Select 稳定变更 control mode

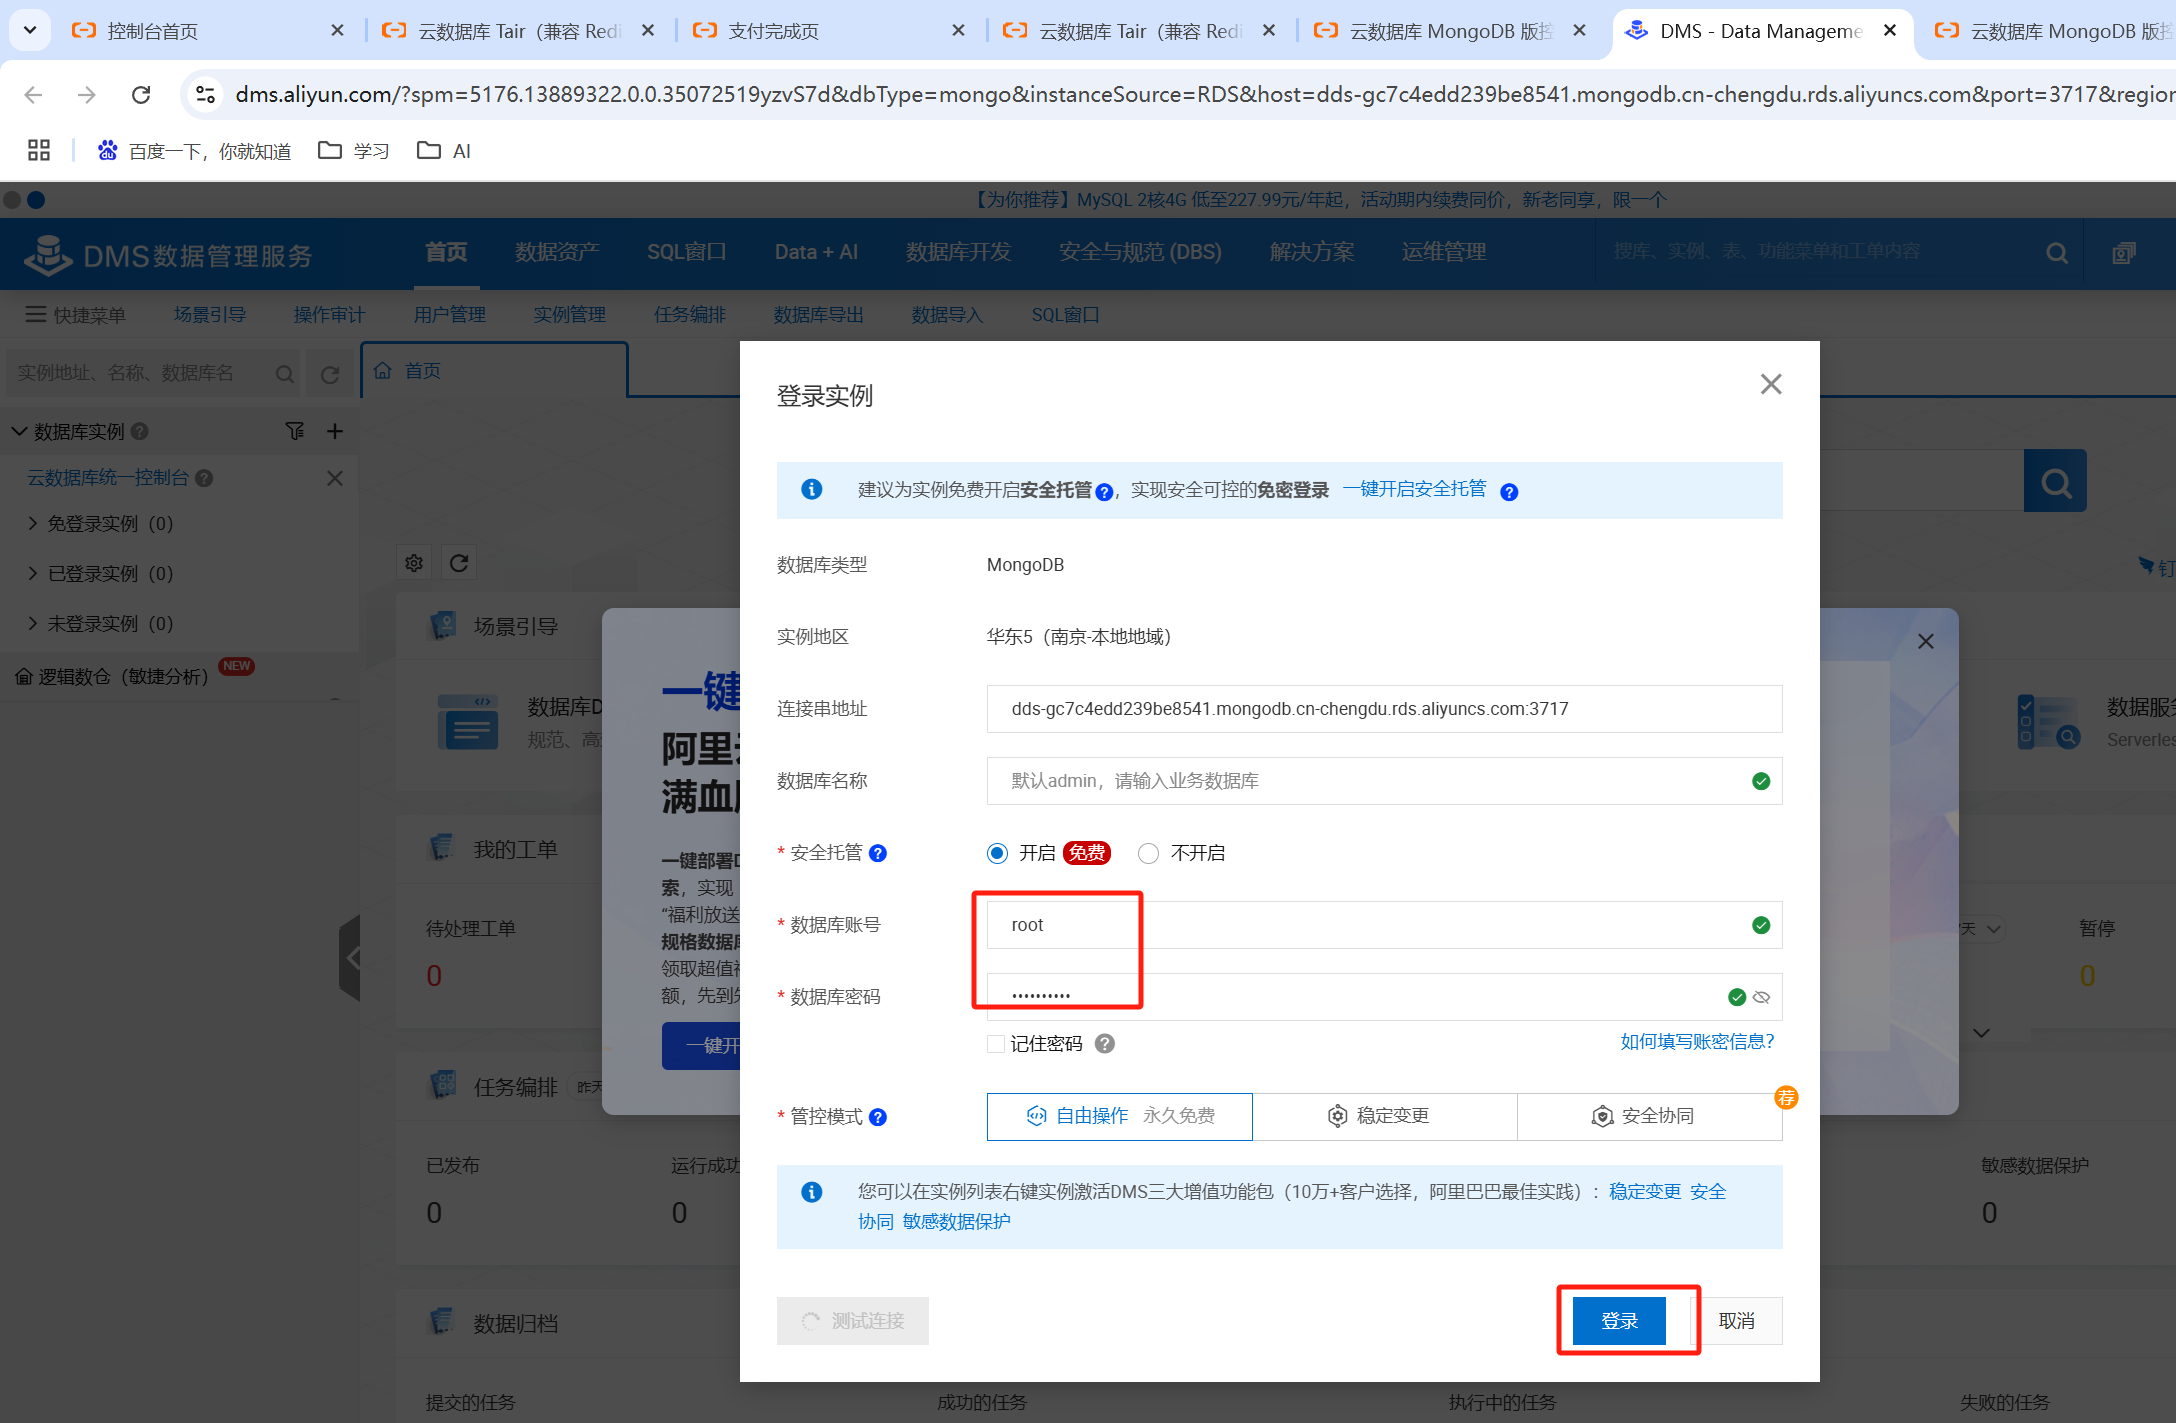pos(1385,1116)
